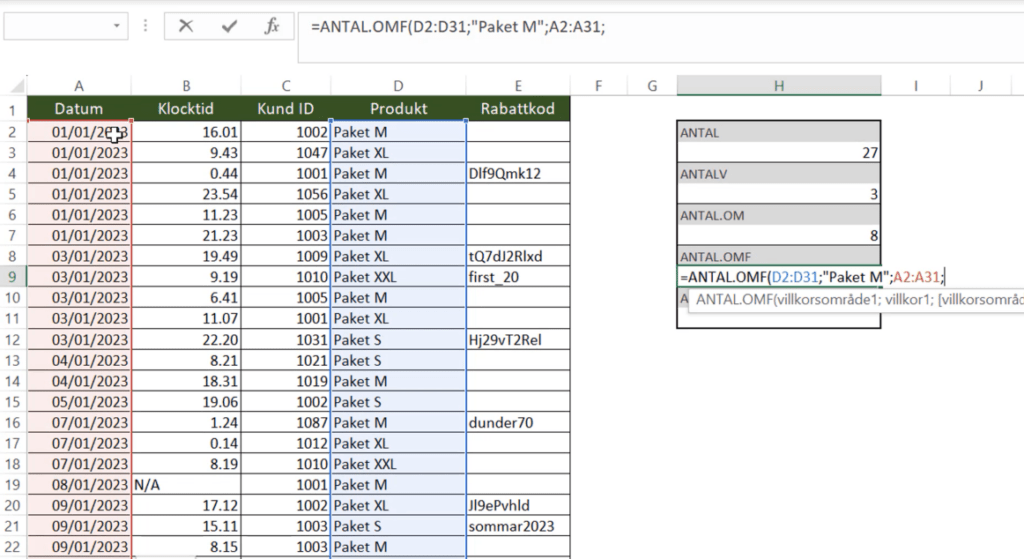Click cell with discount code sommar2023
Screen dimensions: 1024x559
tap(517, 526)
